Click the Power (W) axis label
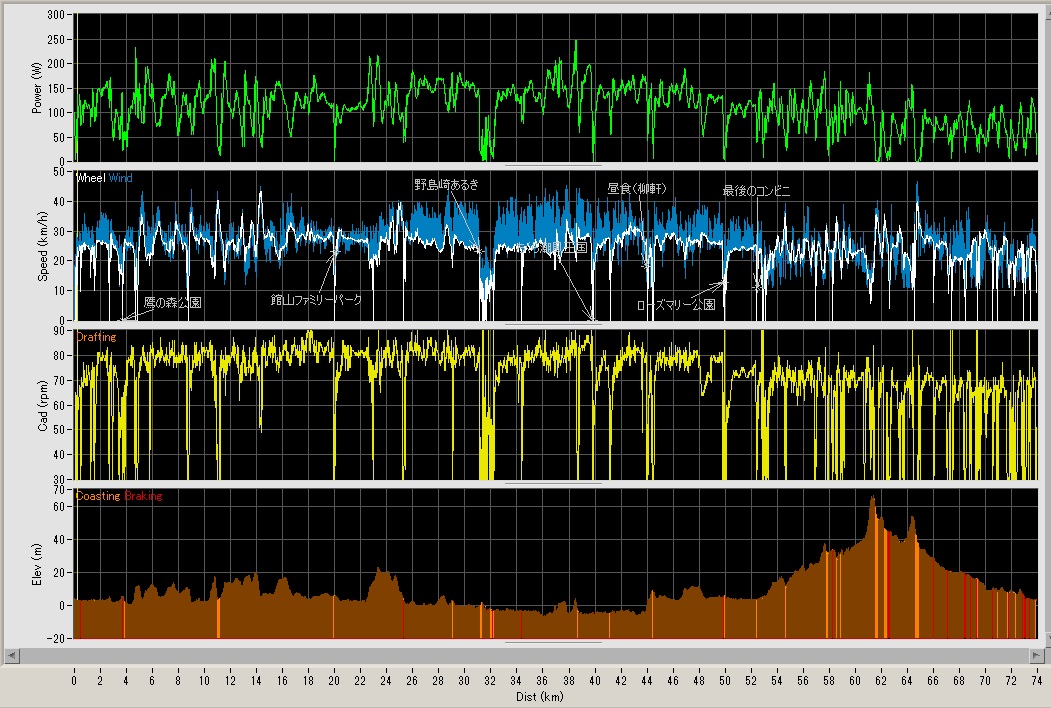 pyautogui.click(x=37, y=87)
